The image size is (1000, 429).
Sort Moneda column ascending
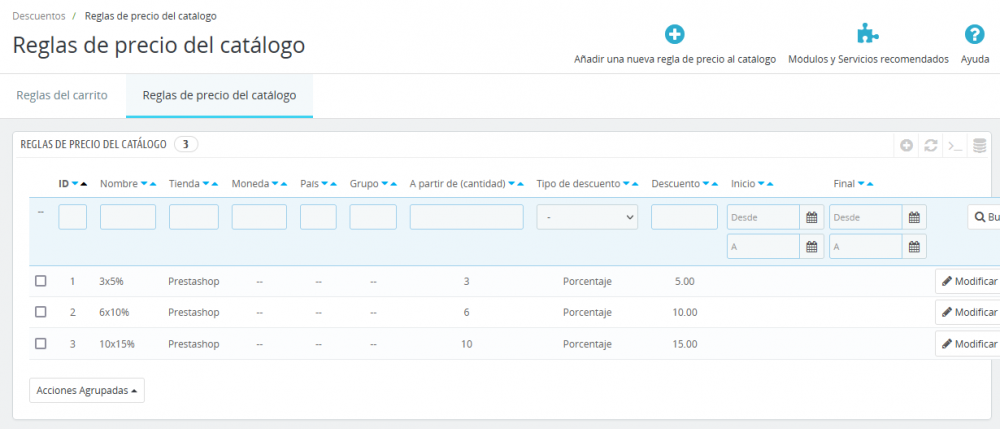(284, 184)
